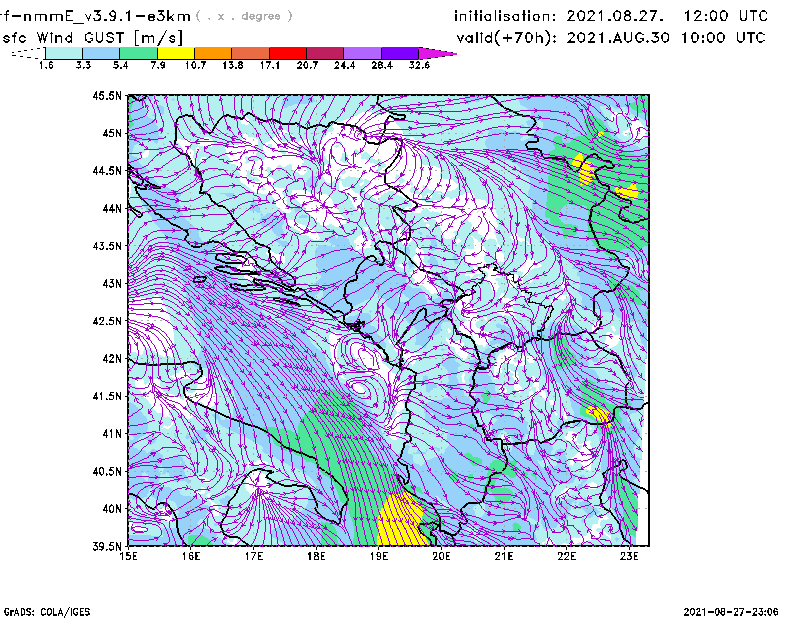Click the 'initialisation: 2021.08.27. 12:00 UTC' line
The height and width of the screenshot is (618, 800).
click(611, 16)
